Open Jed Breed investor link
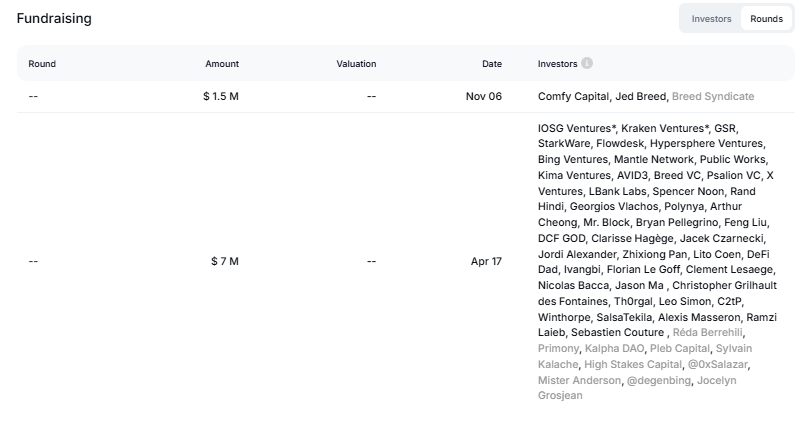The image size is (805, 424). click(641, 97)
